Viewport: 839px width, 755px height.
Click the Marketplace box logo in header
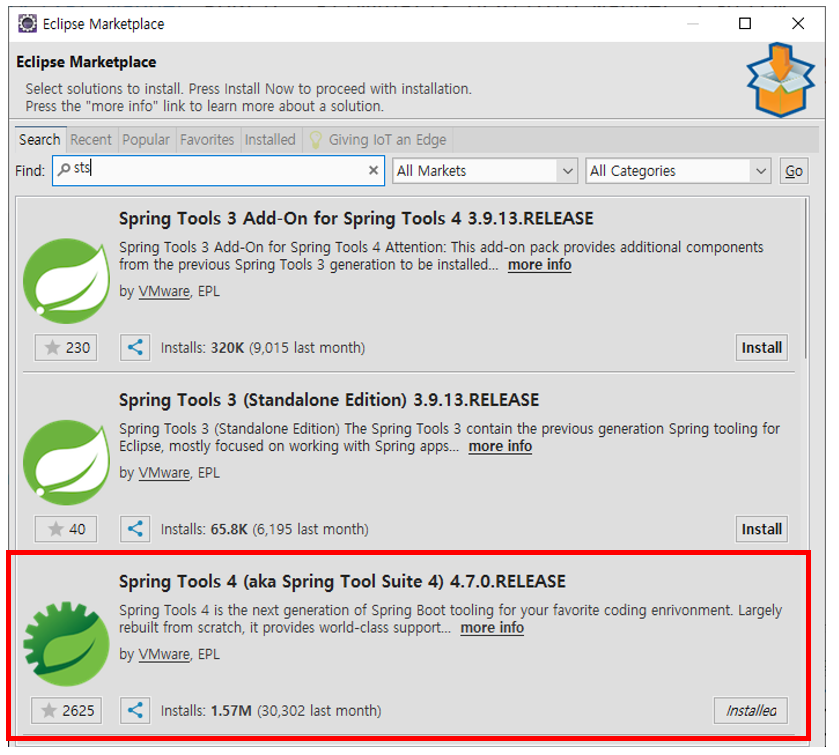pos(781,80)
